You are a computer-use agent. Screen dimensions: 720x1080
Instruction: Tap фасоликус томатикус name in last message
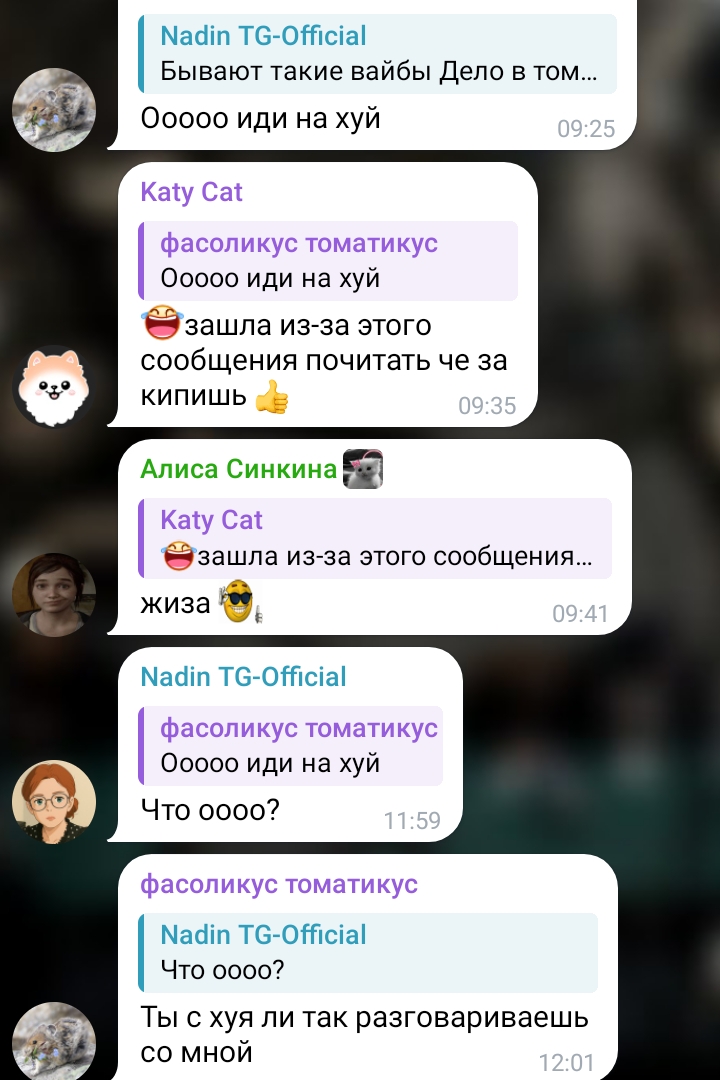pos(279,884)
